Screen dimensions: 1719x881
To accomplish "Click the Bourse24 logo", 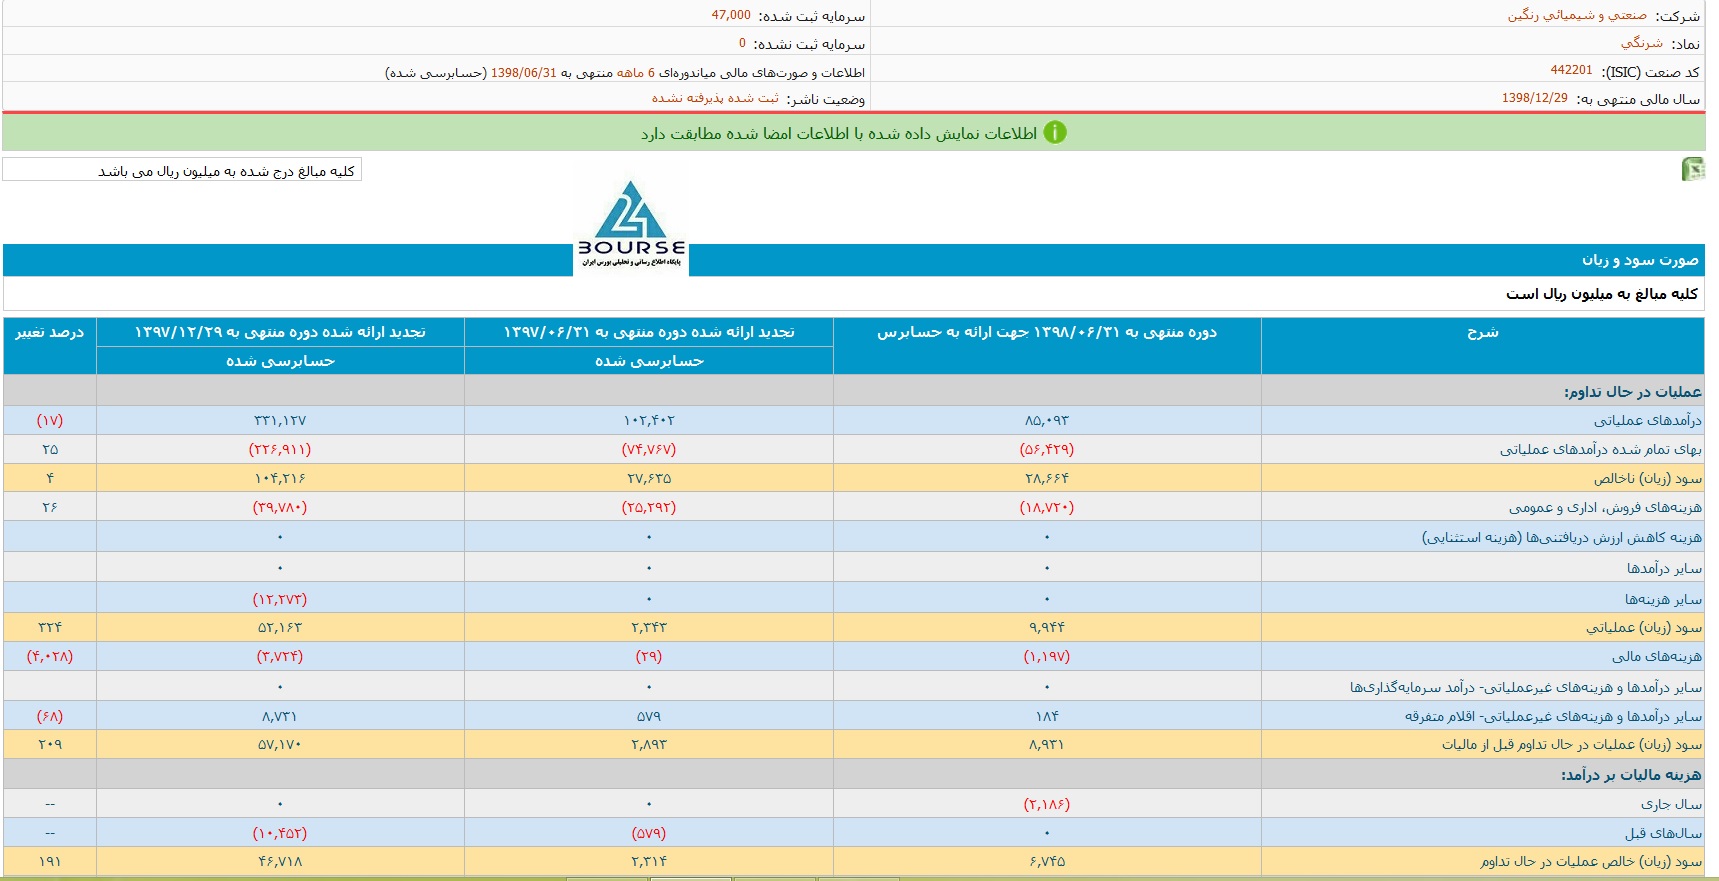I will (x=631, y=226).
